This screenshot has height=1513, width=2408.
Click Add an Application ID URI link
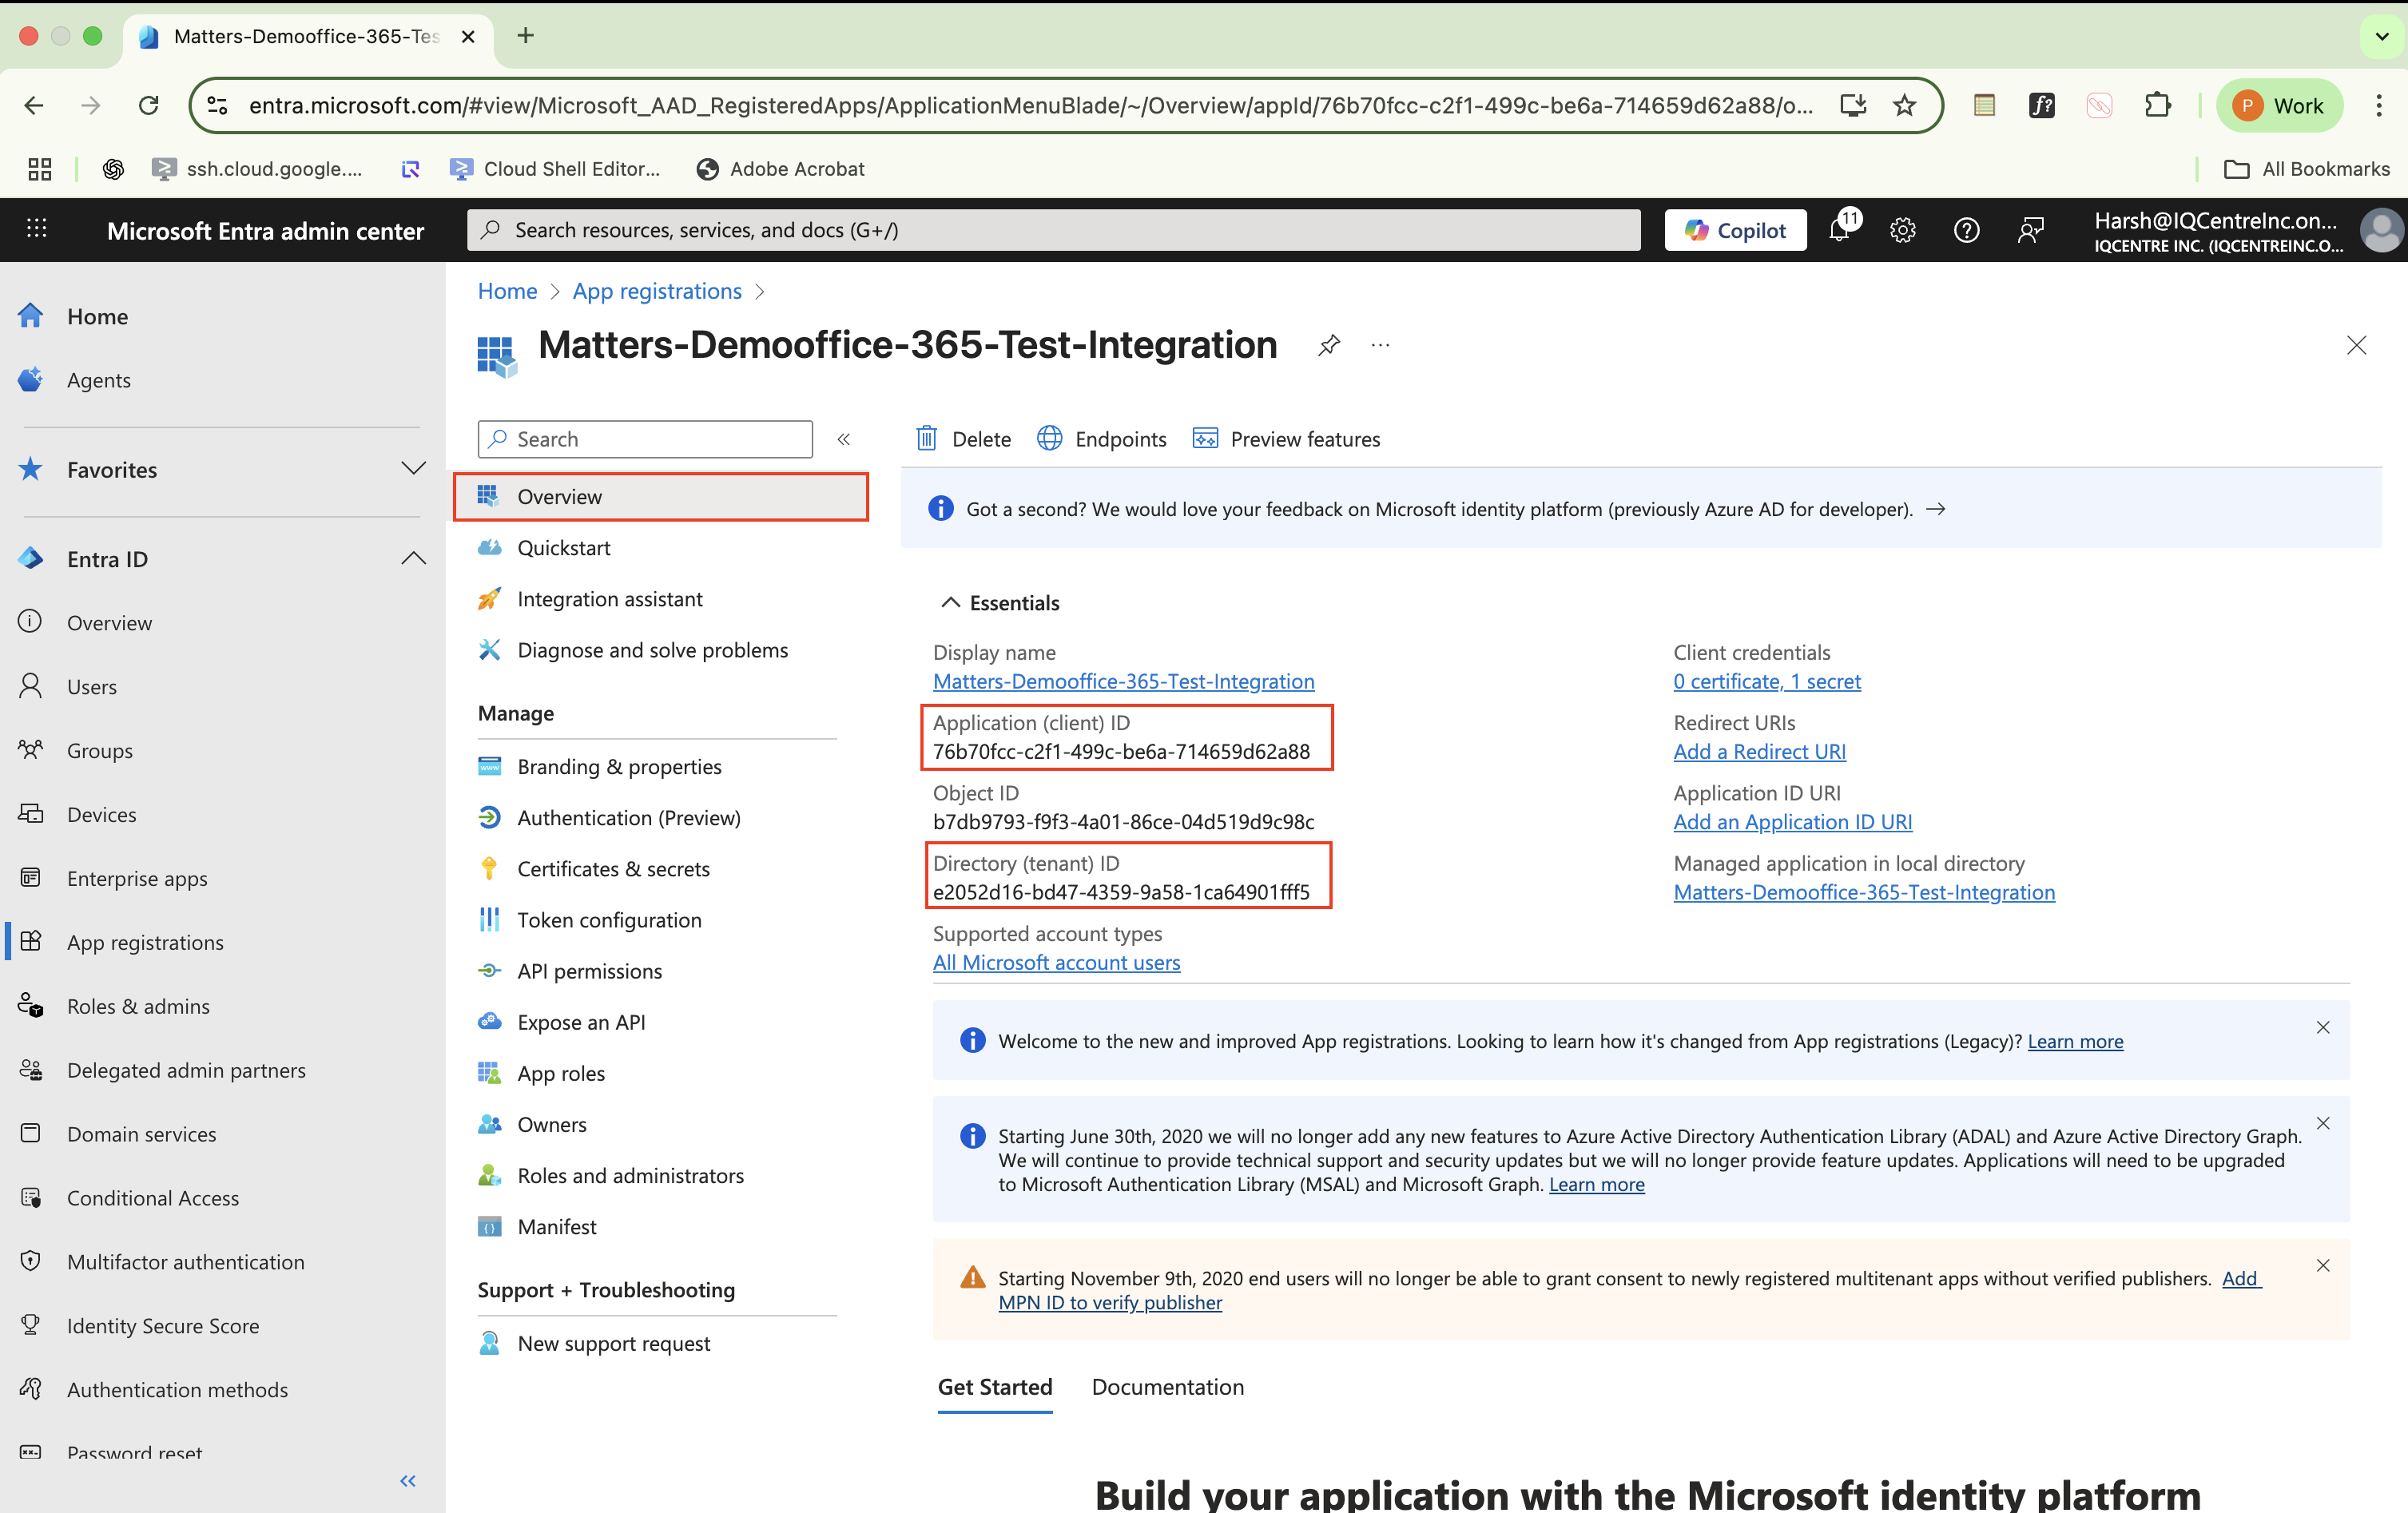[1793, 822]
